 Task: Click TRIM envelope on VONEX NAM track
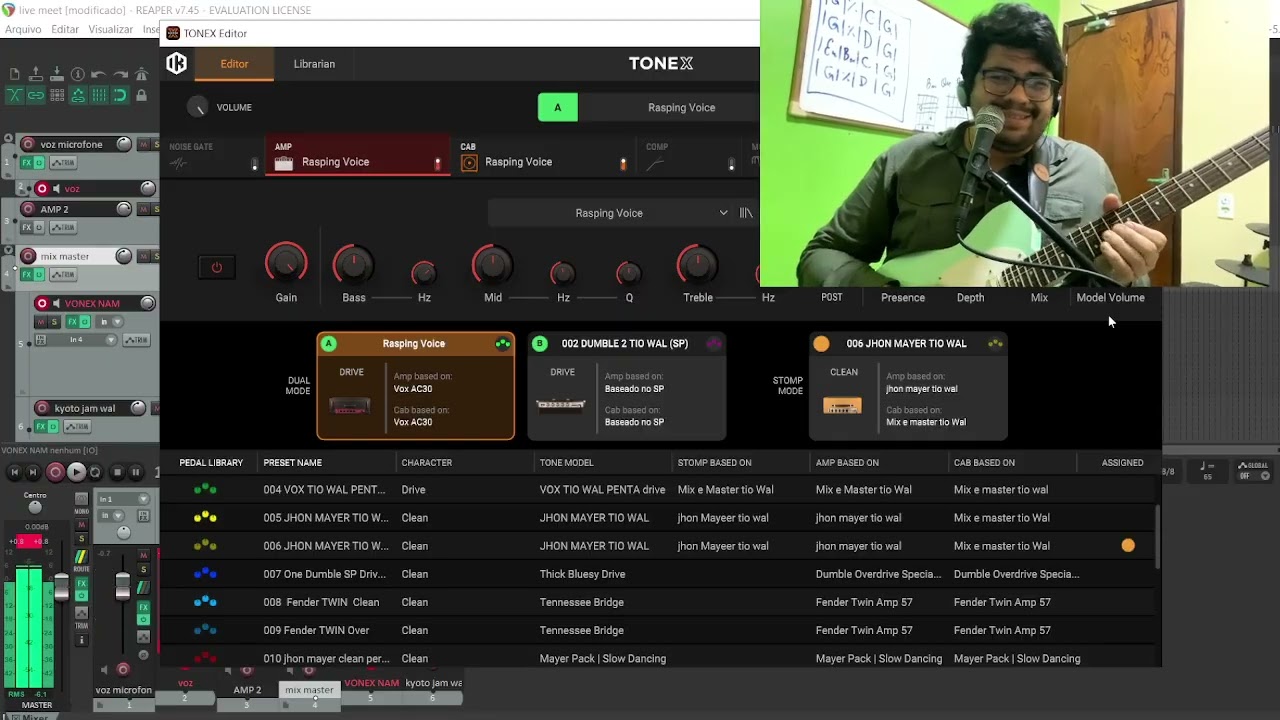[x=136, y=340]
